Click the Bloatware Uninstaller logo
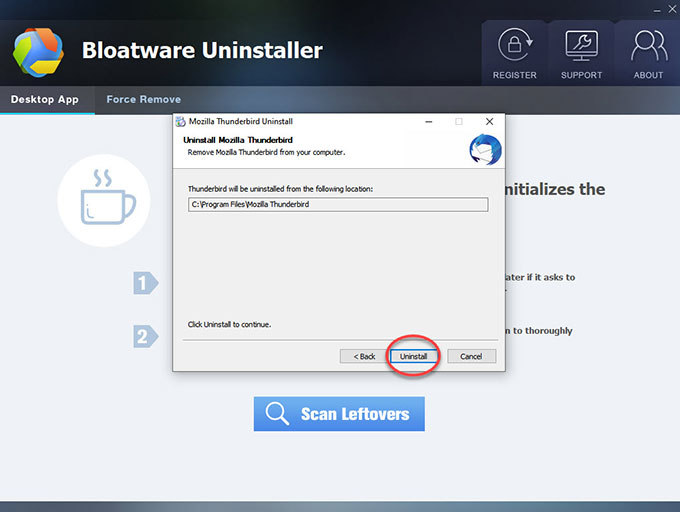680x512 pixels. point(39,52)
